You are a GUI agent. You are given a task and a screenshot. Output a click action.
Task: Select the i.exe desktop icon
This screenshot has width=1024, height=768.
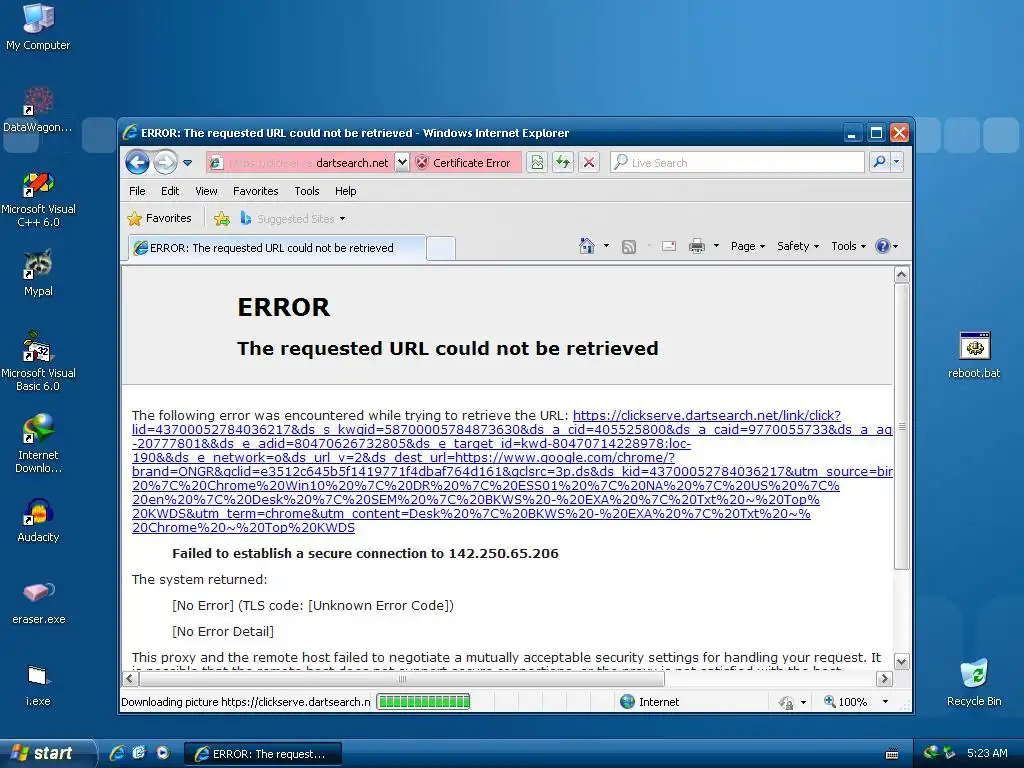(x=38, y=684)
